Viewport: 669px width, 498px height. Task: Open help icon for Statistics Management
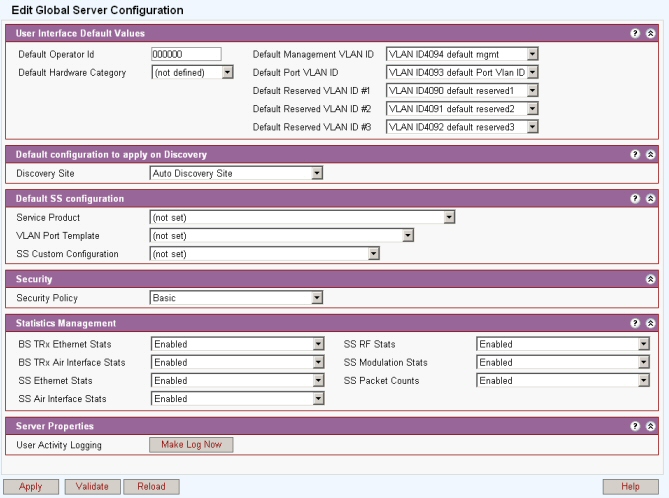click(635, 324)
